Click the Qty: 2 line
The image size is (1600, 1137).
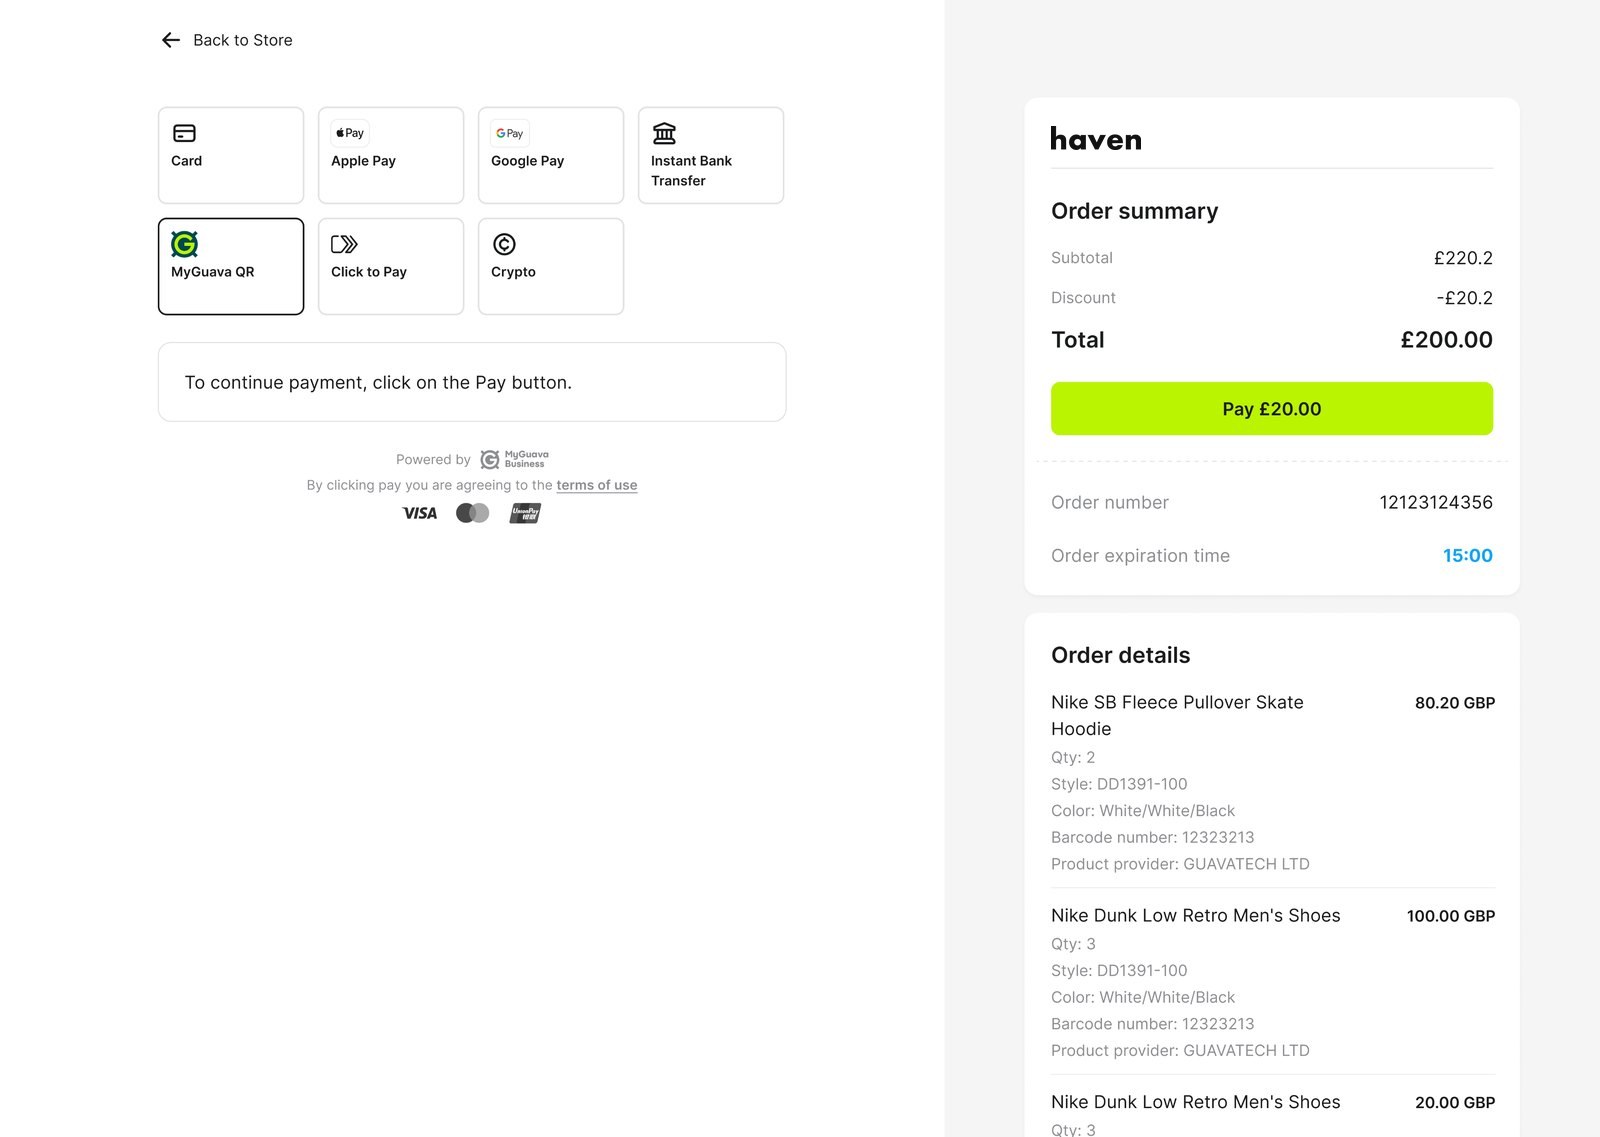[1073, 758]
